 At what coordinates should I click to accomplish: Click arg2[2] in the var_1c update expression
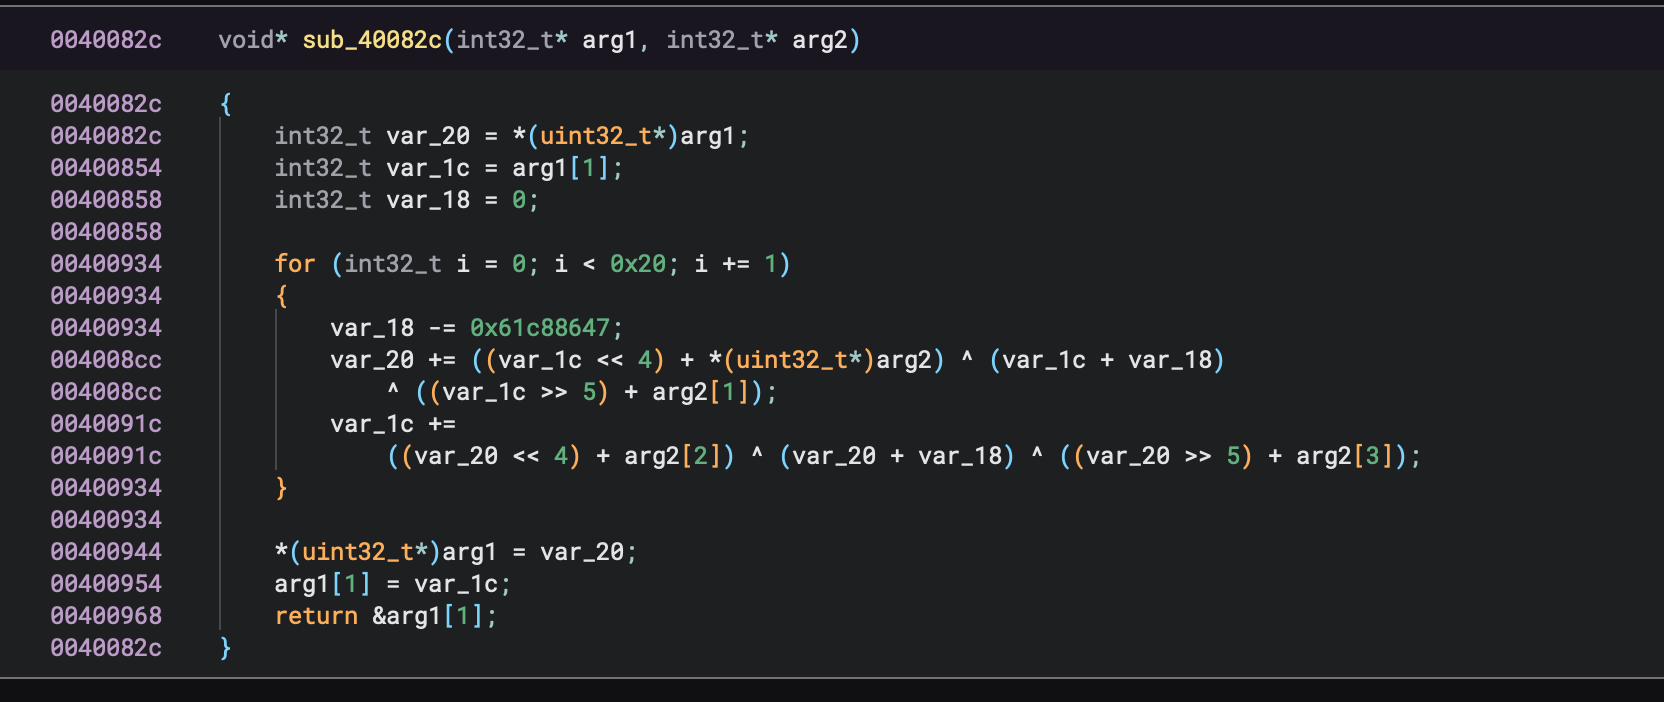tap(680, 456)
